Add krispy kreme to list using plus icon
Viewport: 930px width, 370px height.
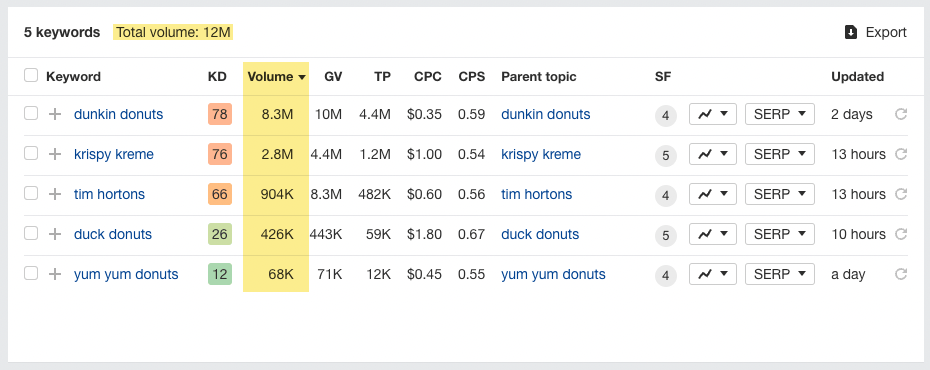55,155
